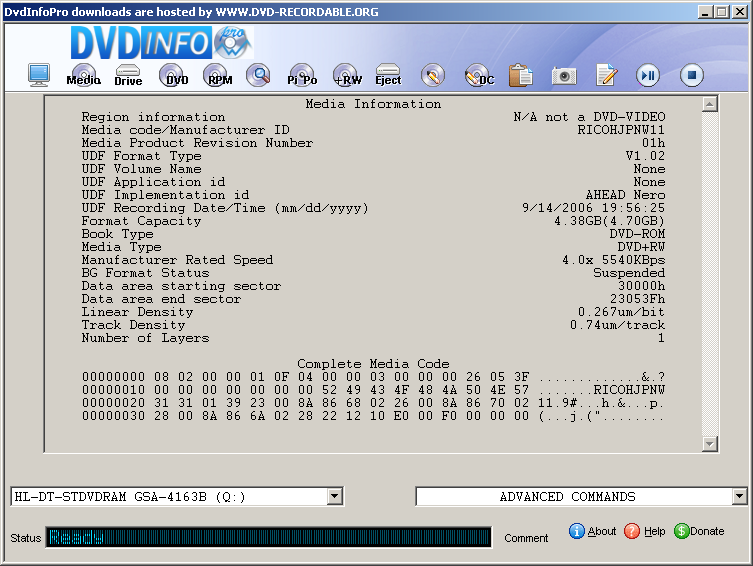This screenshot has height=566, width=753.
Task: Click the computer monitor icon in toolbar
Action: 38,75
